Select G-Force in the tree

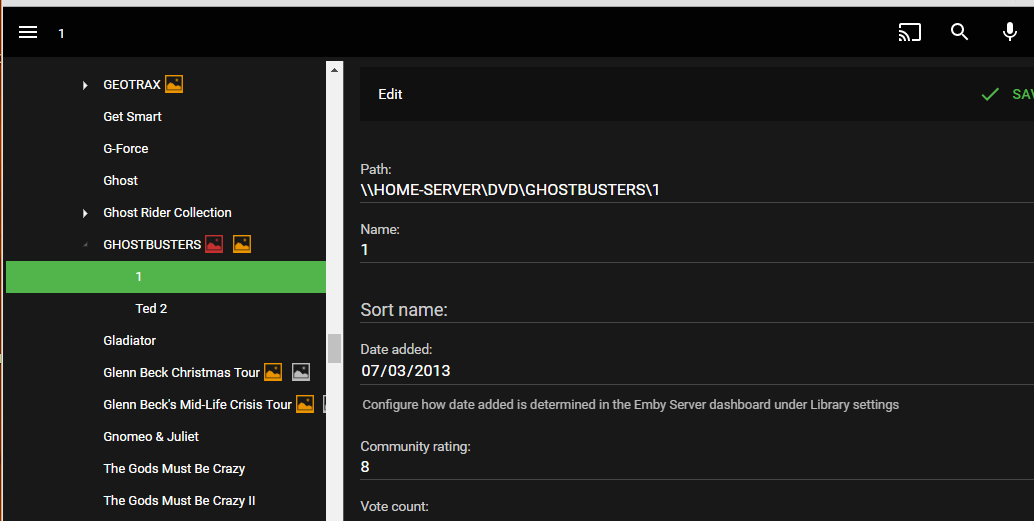(x=126, y=148)
